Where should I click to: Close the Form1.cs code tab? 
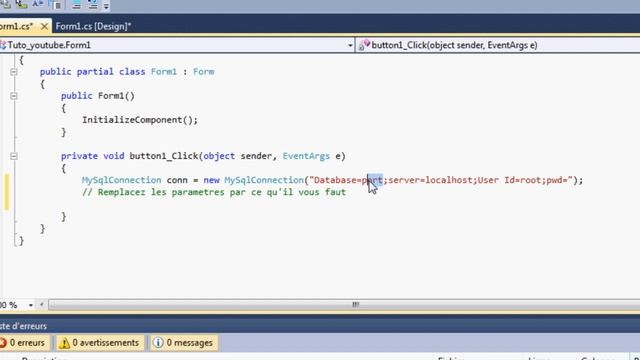pyautogui.click(x=44, y=27)
